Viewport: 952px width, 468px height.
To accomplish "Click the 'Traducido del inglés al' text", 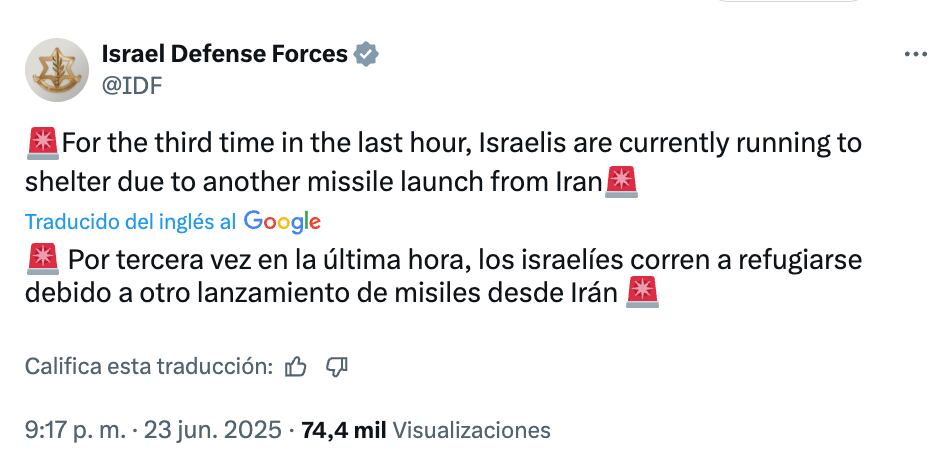I will pyautogui.click(x=130, y=222).
